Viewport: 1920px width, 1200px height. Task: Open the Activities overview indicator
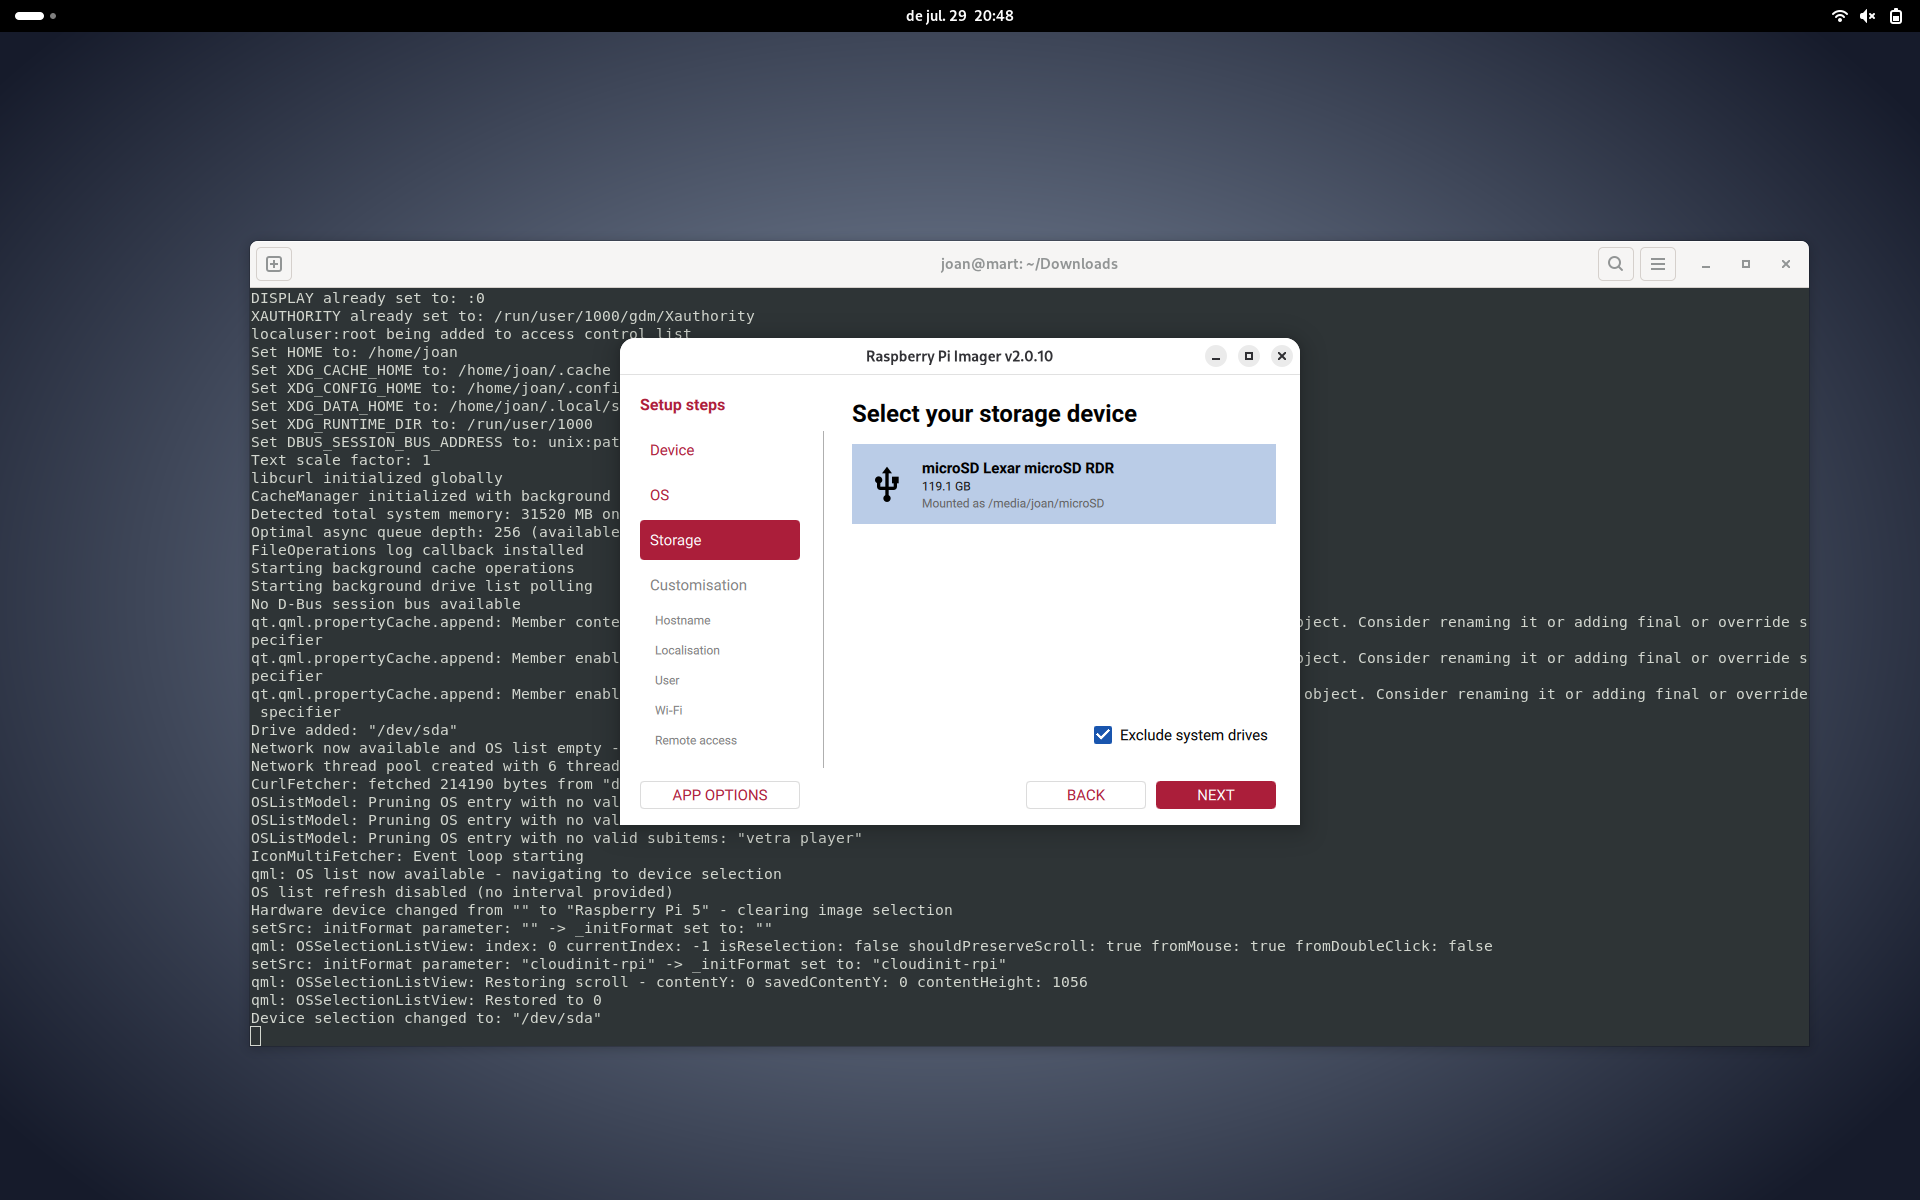click(36, 16)
